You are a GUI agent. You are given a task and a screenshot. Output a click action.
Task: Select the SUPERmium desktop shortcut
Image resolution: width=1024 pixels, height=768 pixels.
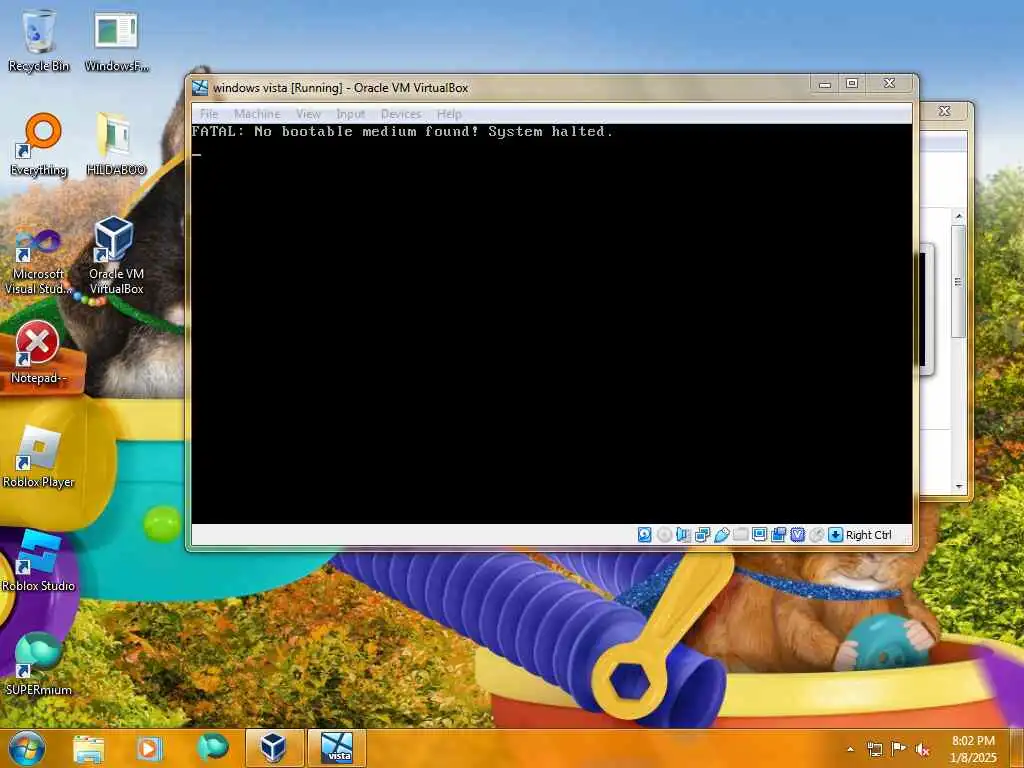39,664
